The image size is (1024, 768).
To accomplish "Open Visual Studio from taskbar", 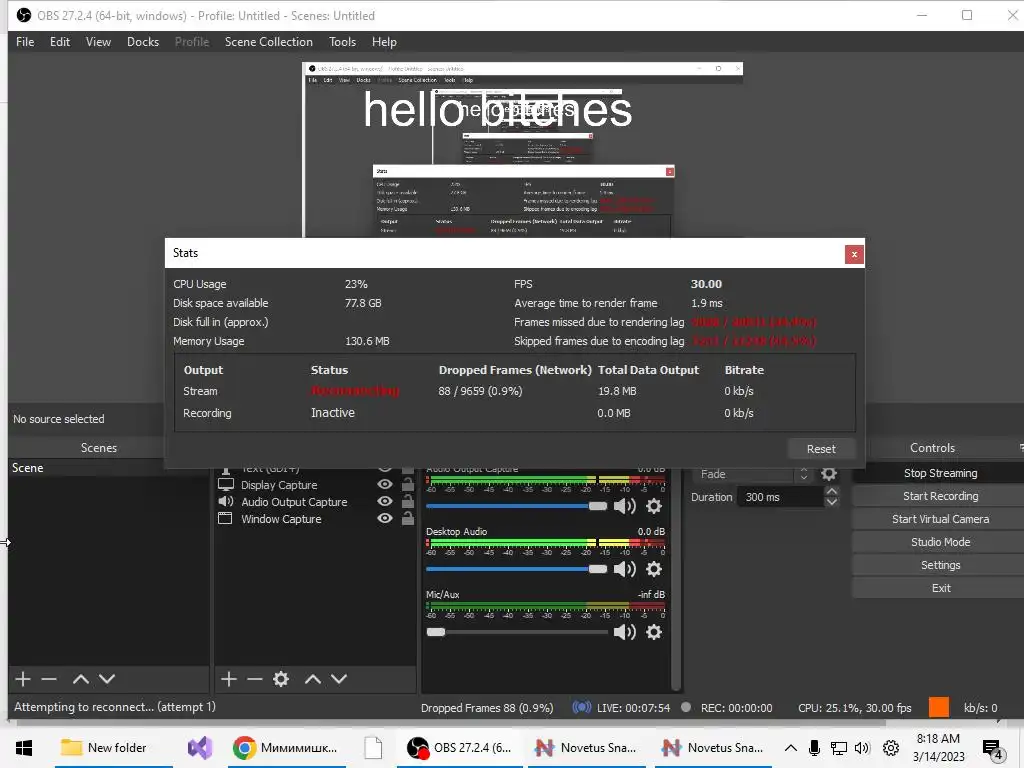I will (200, 748).
